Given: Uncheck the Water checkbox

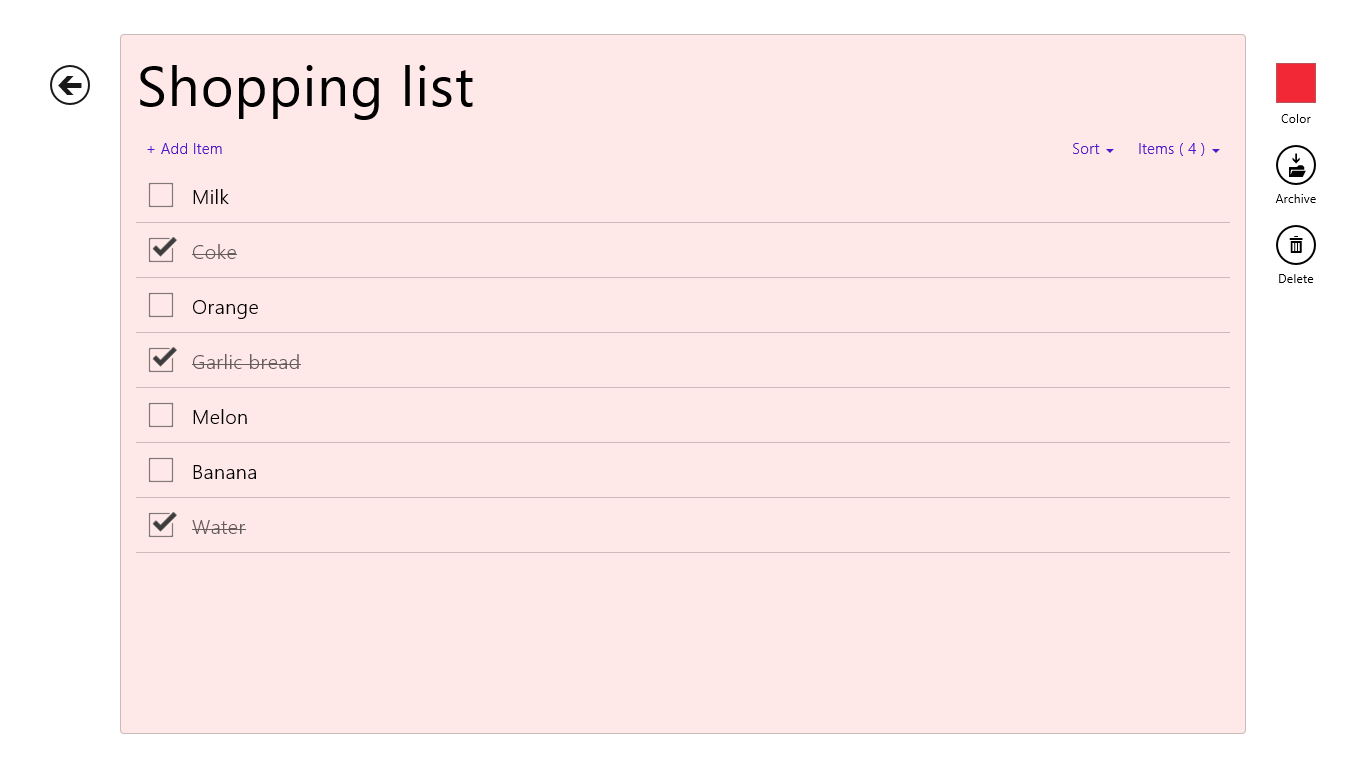Looking at the screenshot, I should [161, 525].
